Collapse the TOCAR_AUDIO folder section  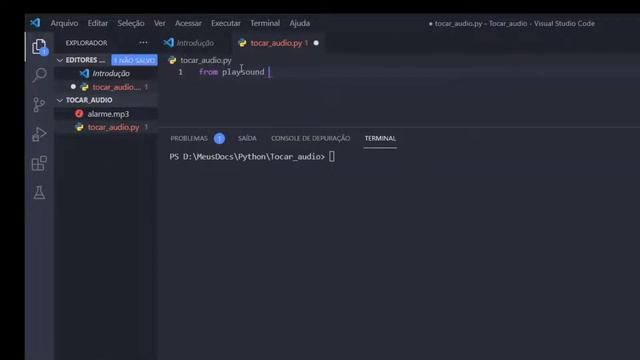tap(60, 100)
